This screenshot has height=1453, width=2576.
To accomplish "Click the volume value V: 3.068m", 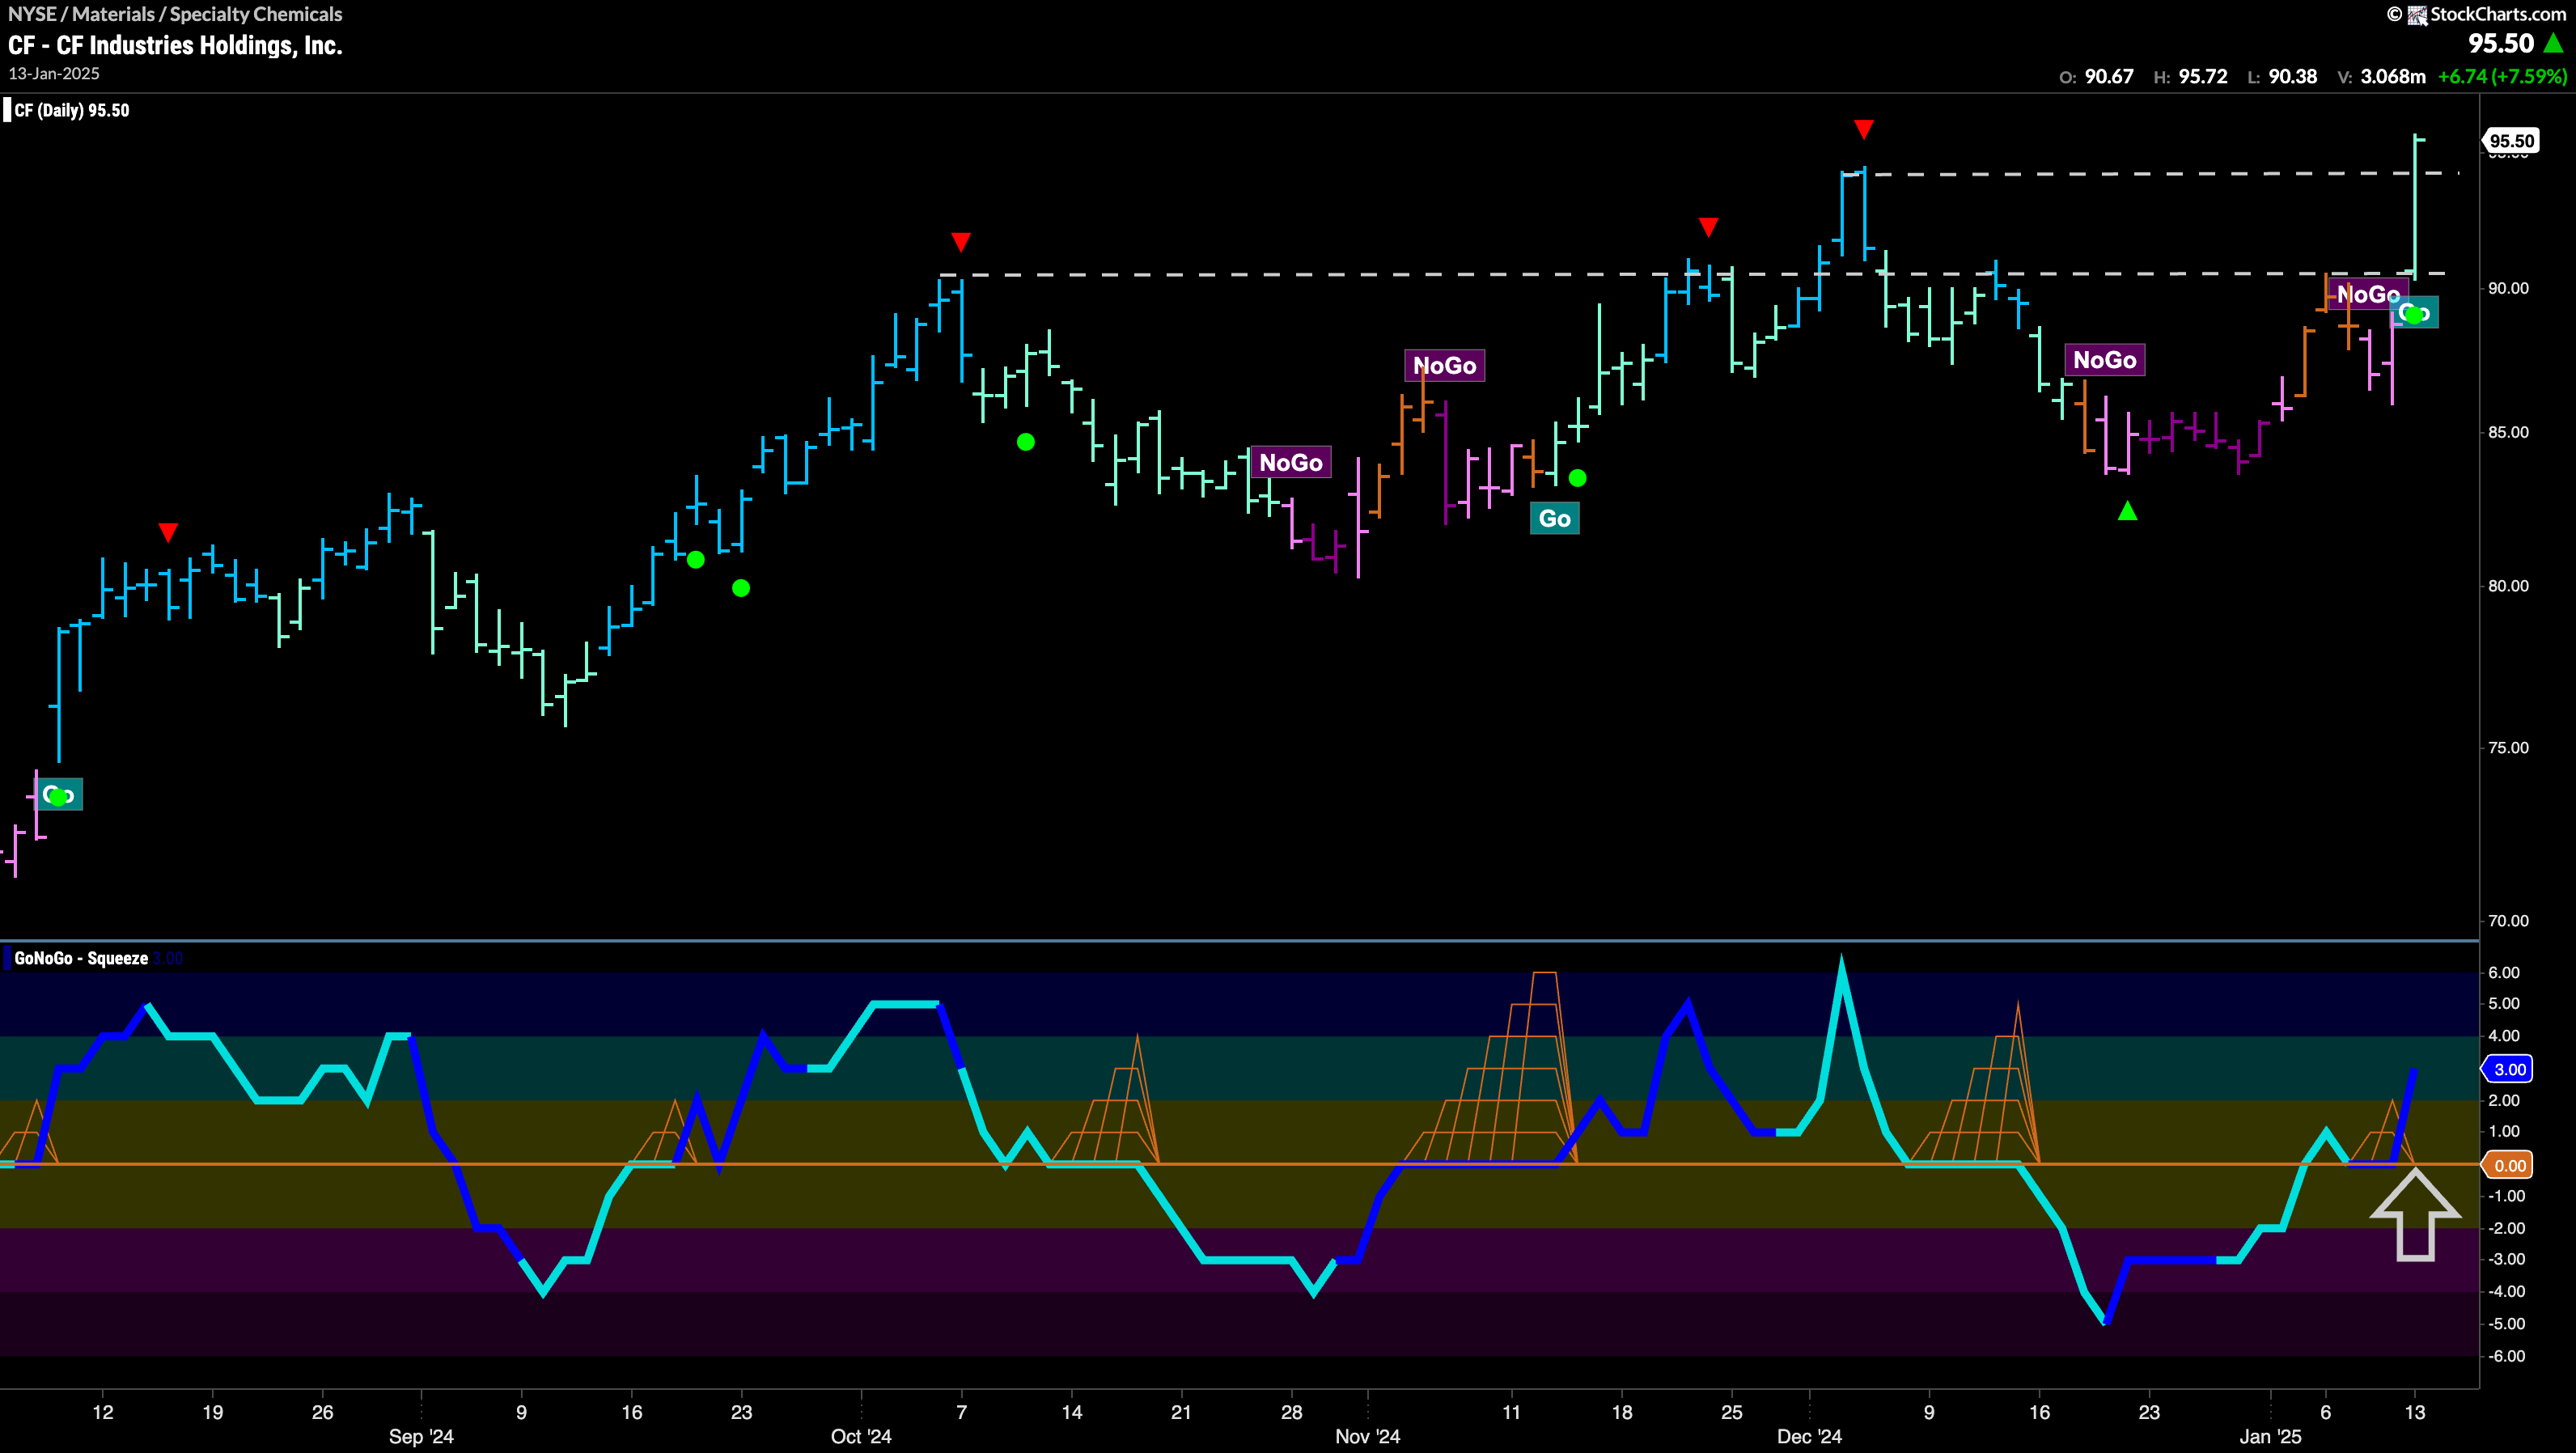I will [x=2381, y=77].
